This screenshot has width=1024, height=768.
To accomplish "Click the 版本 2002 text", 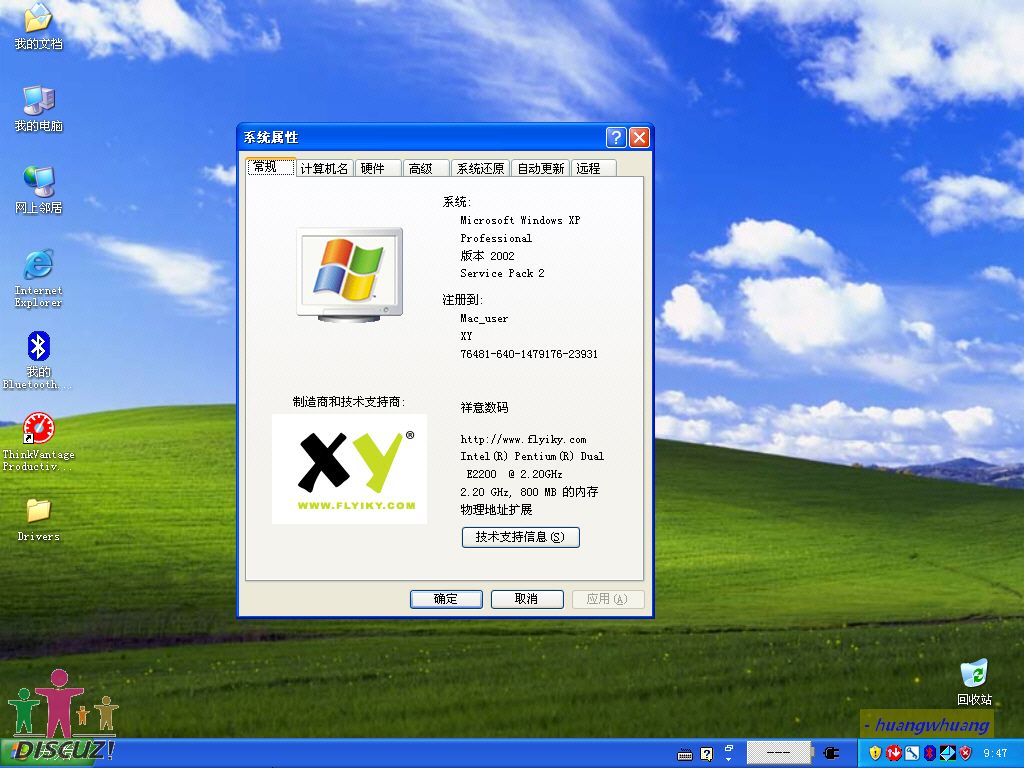I will (487, 256).
